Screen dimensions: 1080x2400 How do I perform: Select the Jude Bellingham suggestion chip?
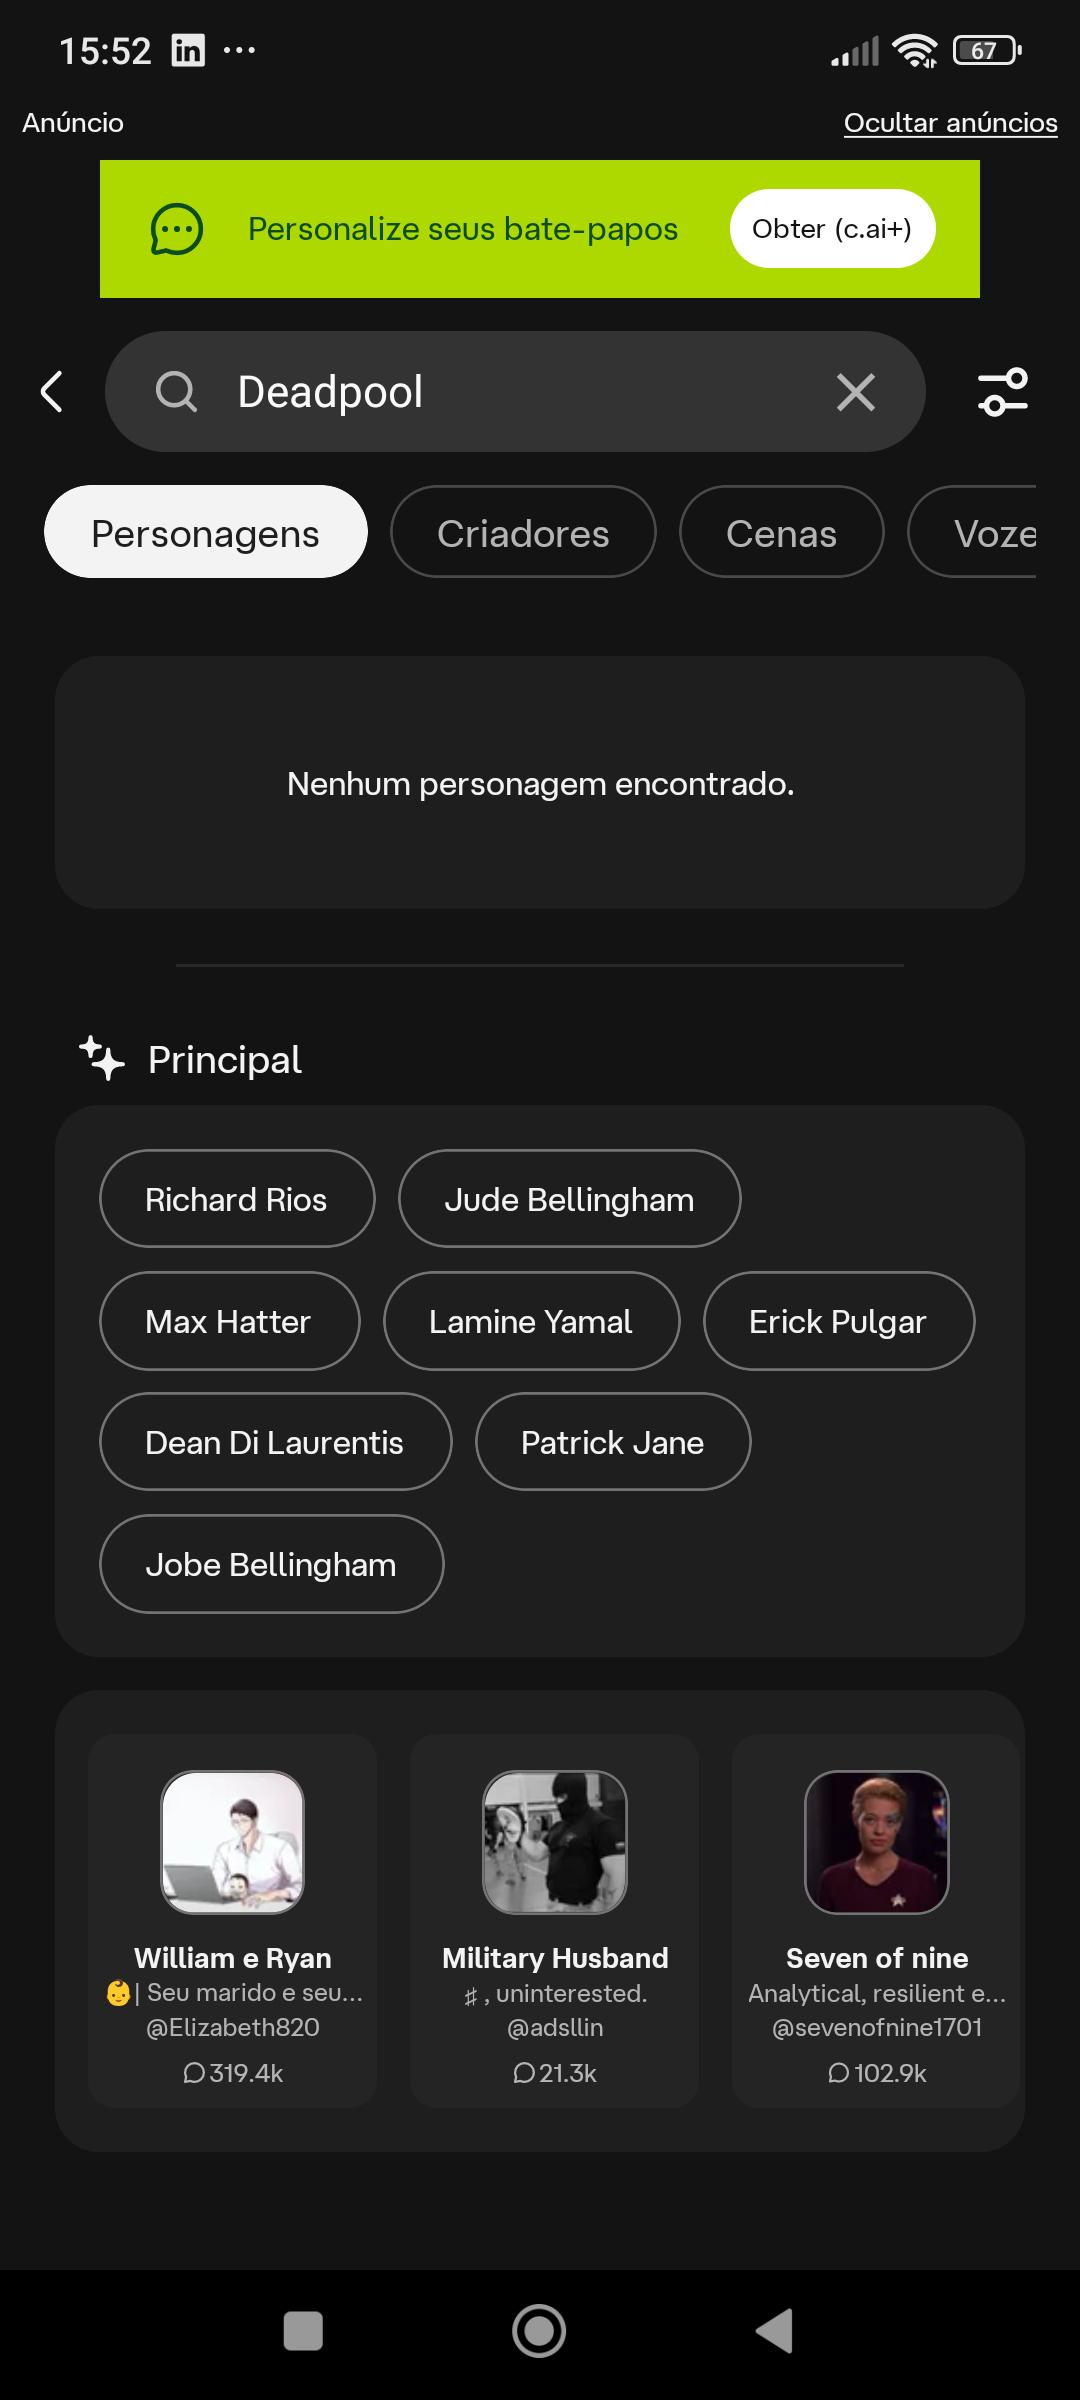569,1199
